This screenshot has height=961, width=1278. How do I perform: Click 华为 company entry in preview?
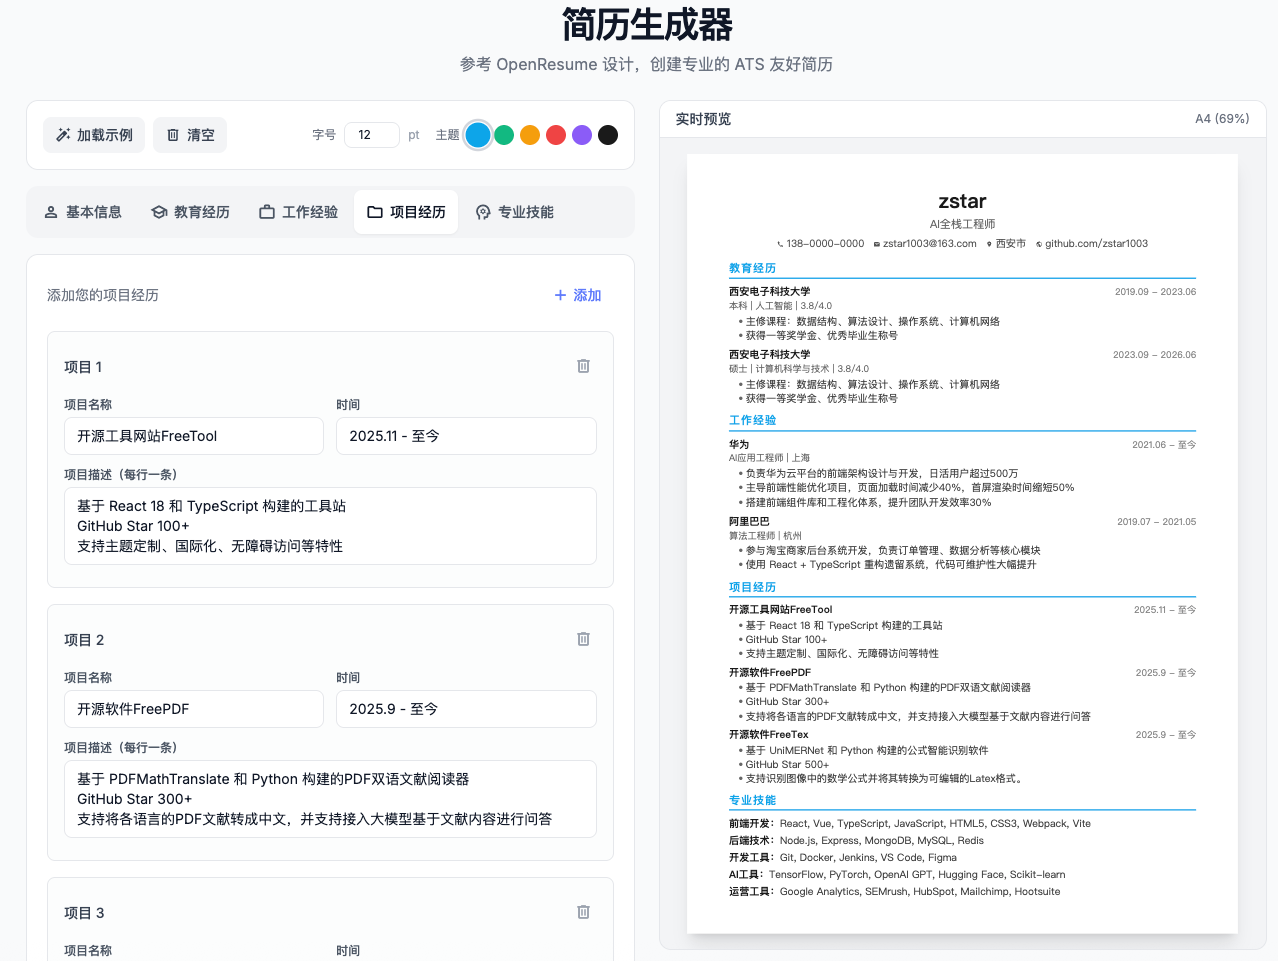click(739, 444)
